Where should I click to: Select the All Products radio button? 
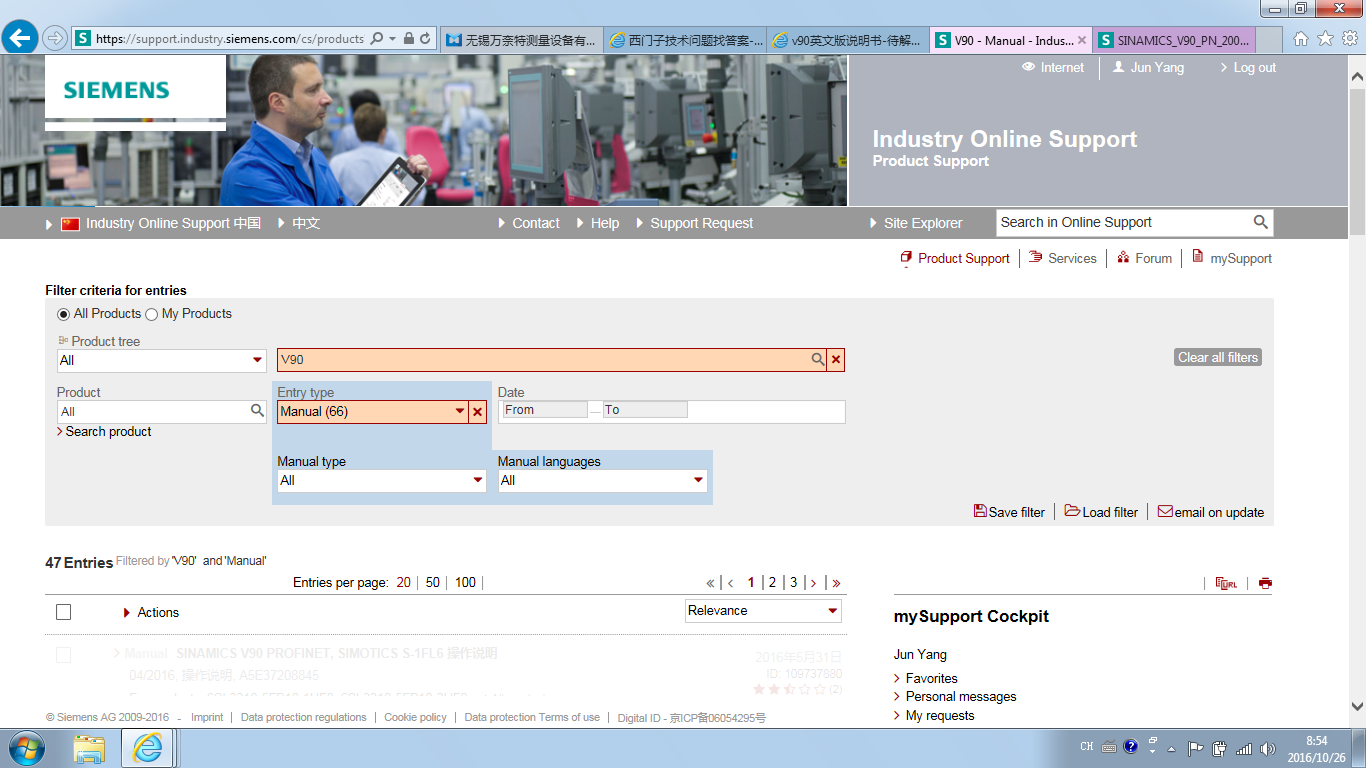(64, 314)
